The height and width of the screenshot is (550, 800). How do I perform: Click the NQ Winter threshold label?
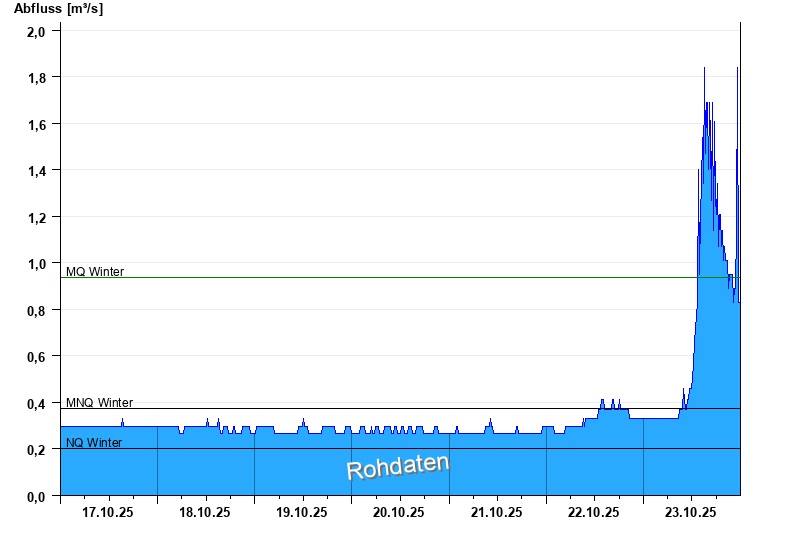click(94, 442)
